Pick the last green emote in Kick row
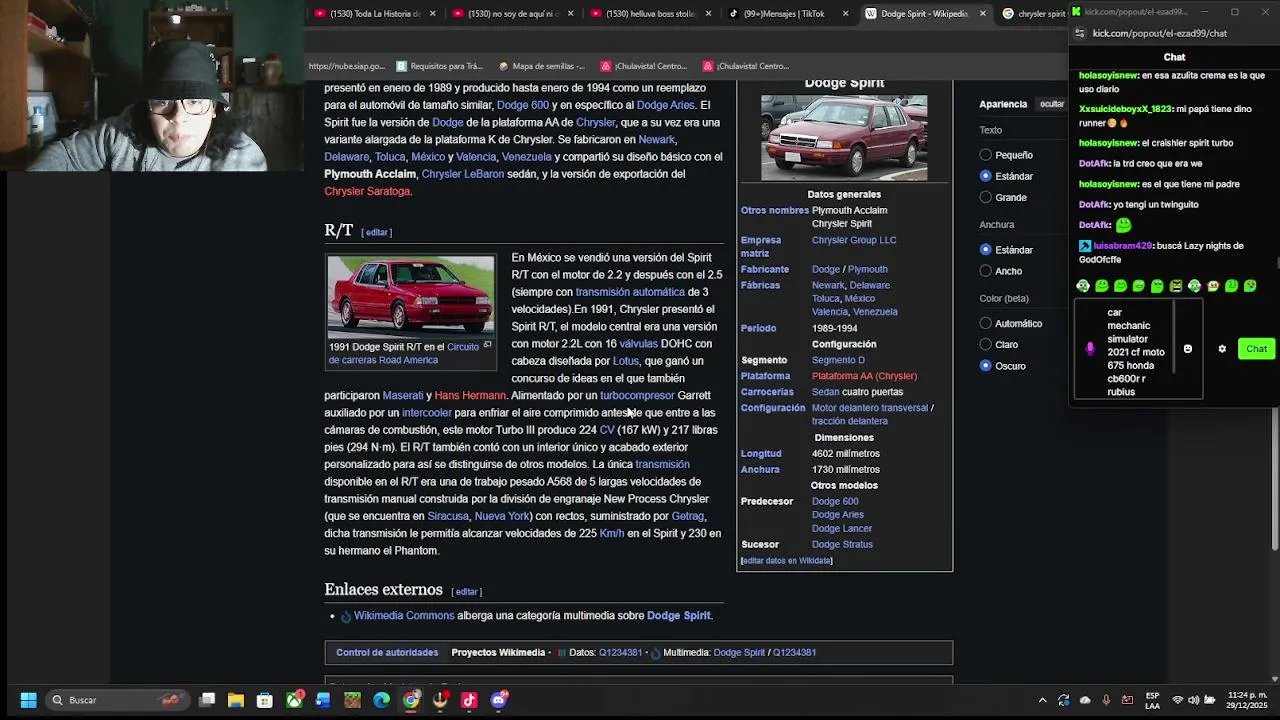The height and width of the screenshot is (720, 1280). [x=1250, y=286]
